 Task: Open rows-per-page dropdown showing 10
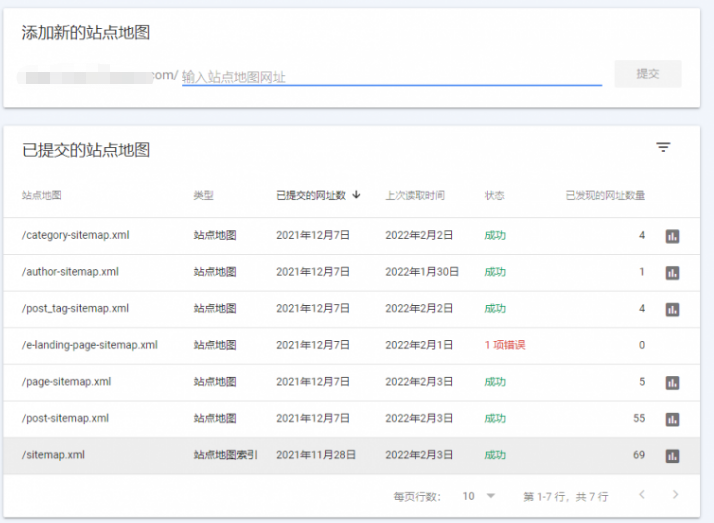coord(479,496)
